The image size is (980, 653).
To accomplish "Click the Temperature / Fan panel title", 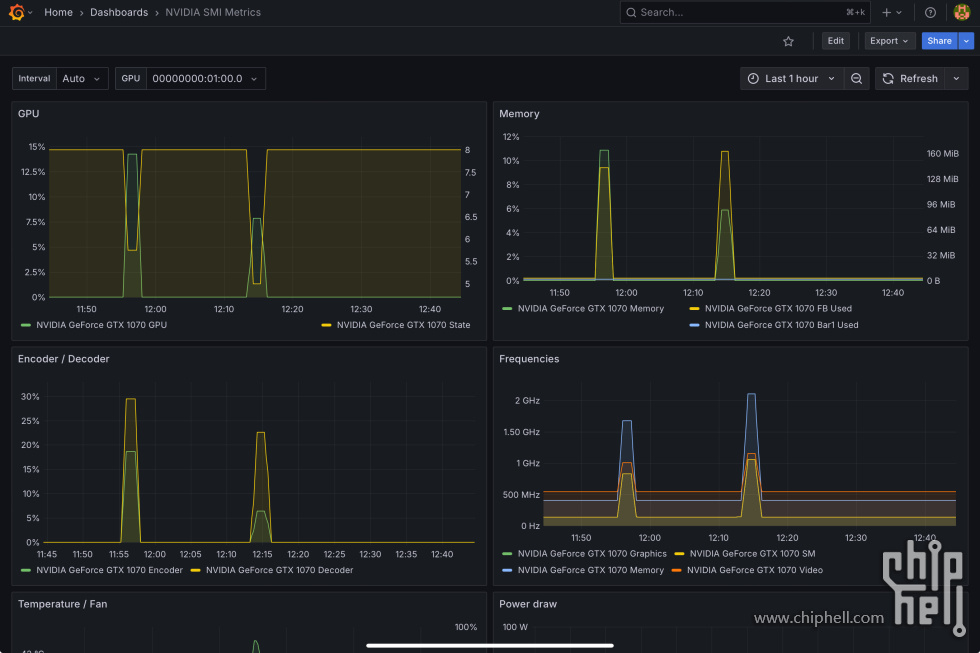I will 62,604.
